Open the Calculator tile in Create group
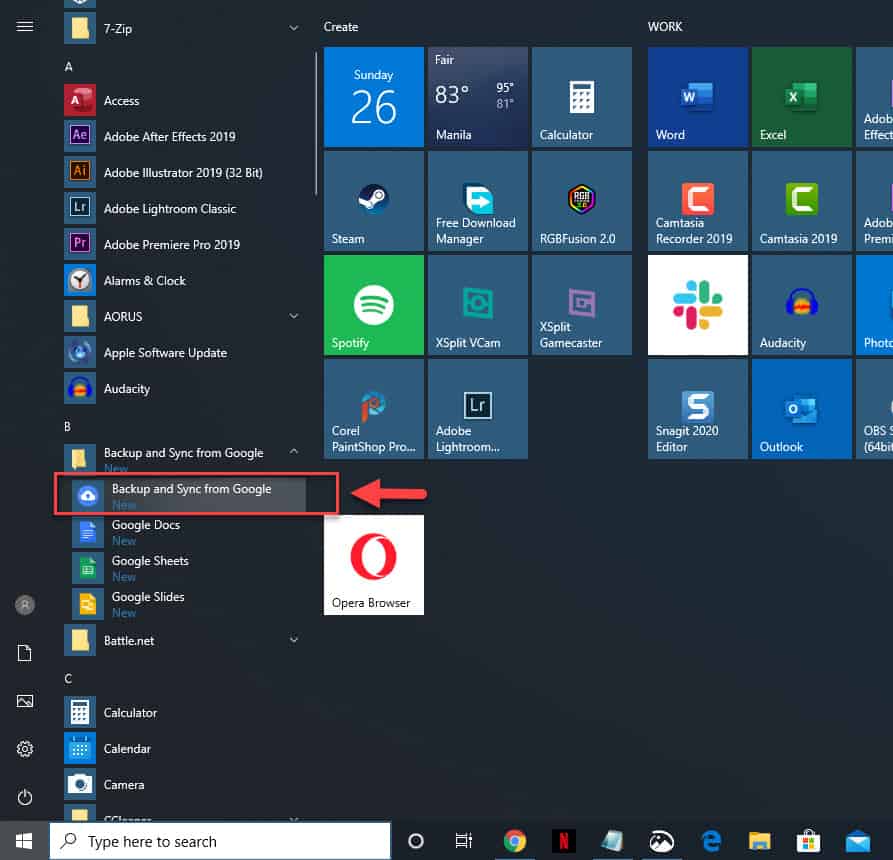 pos(581,97)
